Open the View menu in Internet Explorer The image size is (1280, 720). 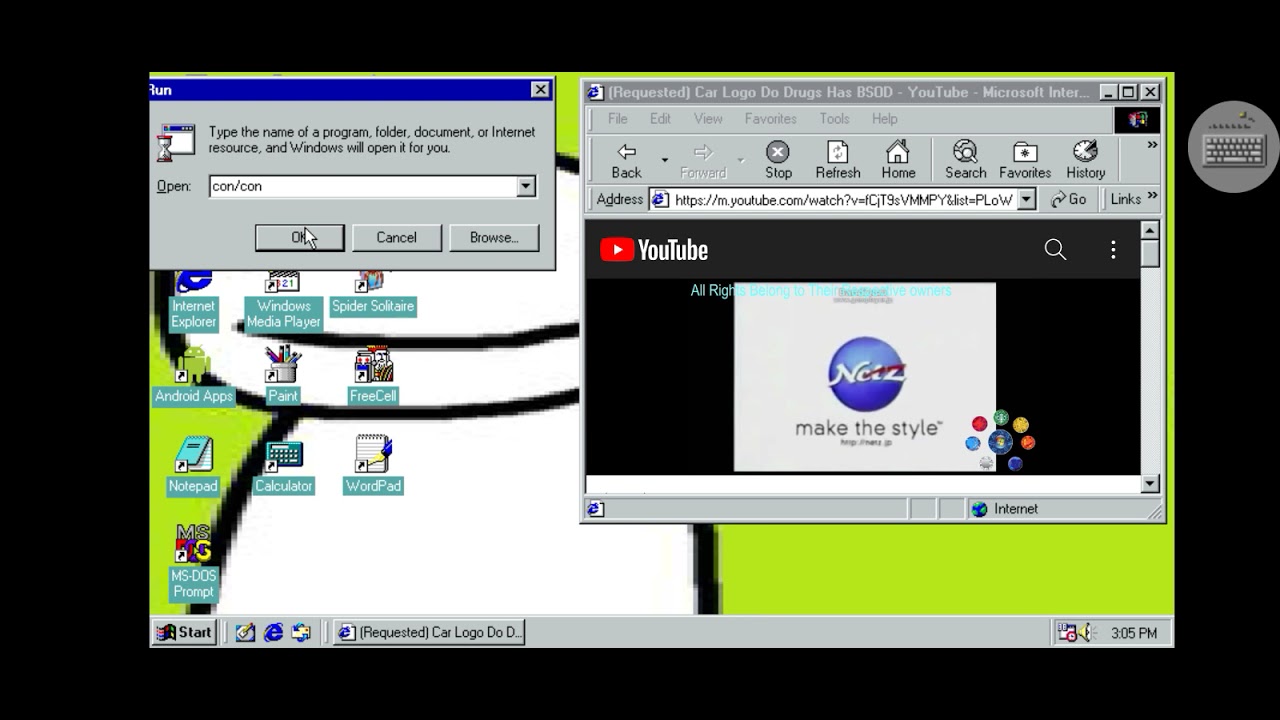[708, 118]
